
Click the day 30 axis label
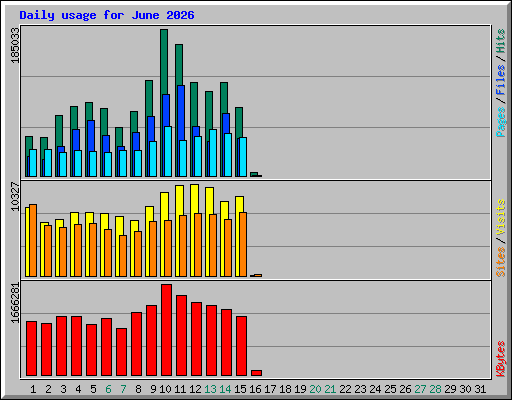[x=465, y=389]
